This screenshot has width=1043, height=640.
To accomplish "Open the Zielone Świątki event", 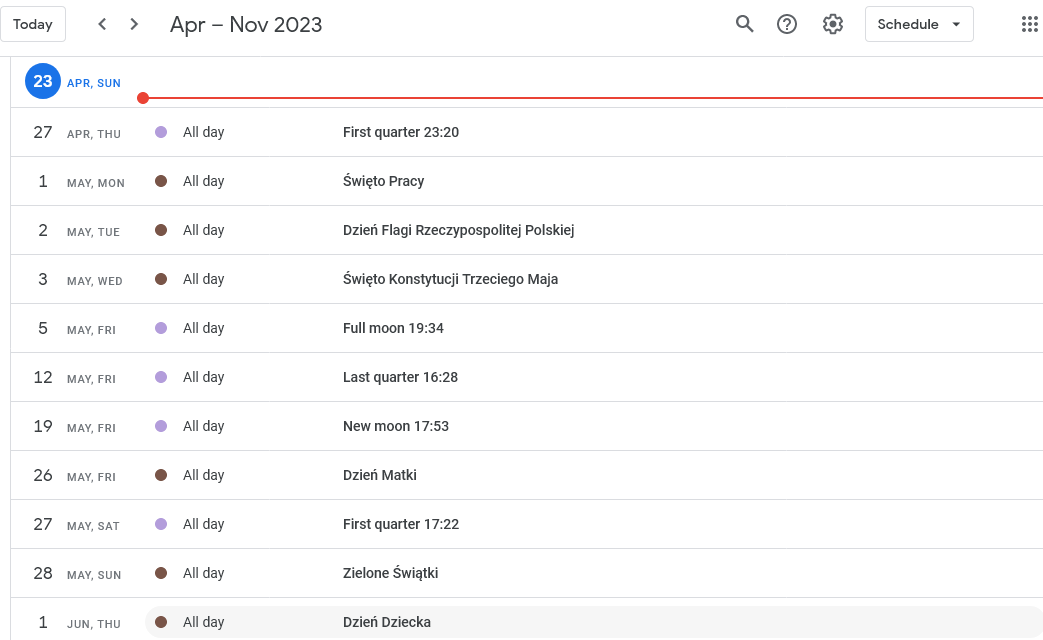I will click(390, 573).
